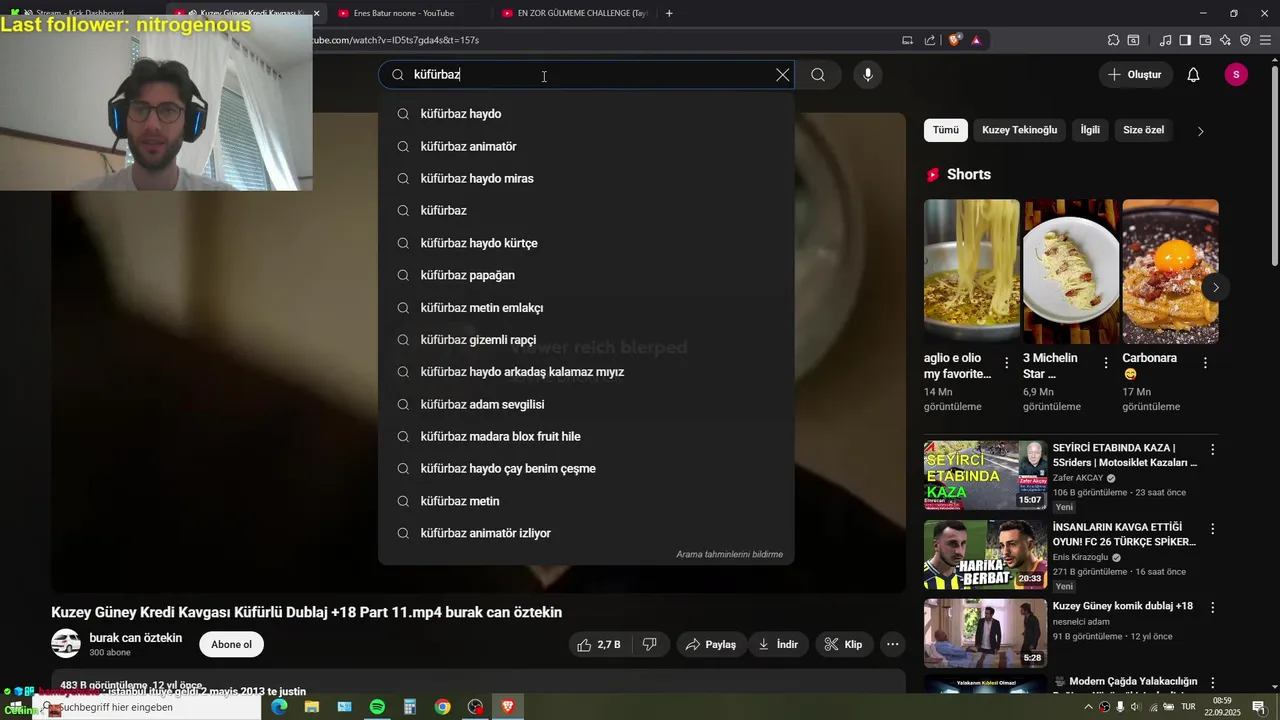Open system volume icon in tray
The image size is (1280, 720).
pyautogui.click(x=1135, y=707)
